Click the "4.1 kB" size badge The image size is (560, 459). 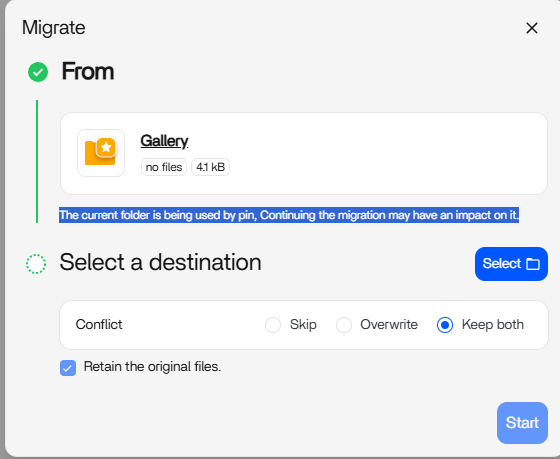click(210, 167)
